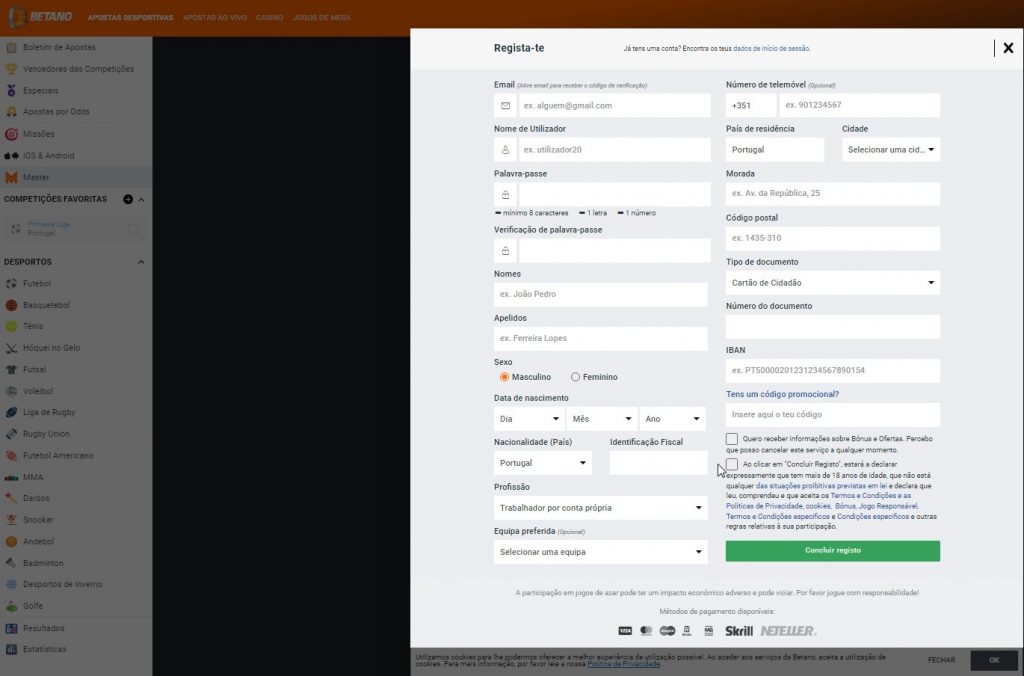Open the Mês birth date dropdown
The image size is (1024, 676).
click(x=601, y=419)
